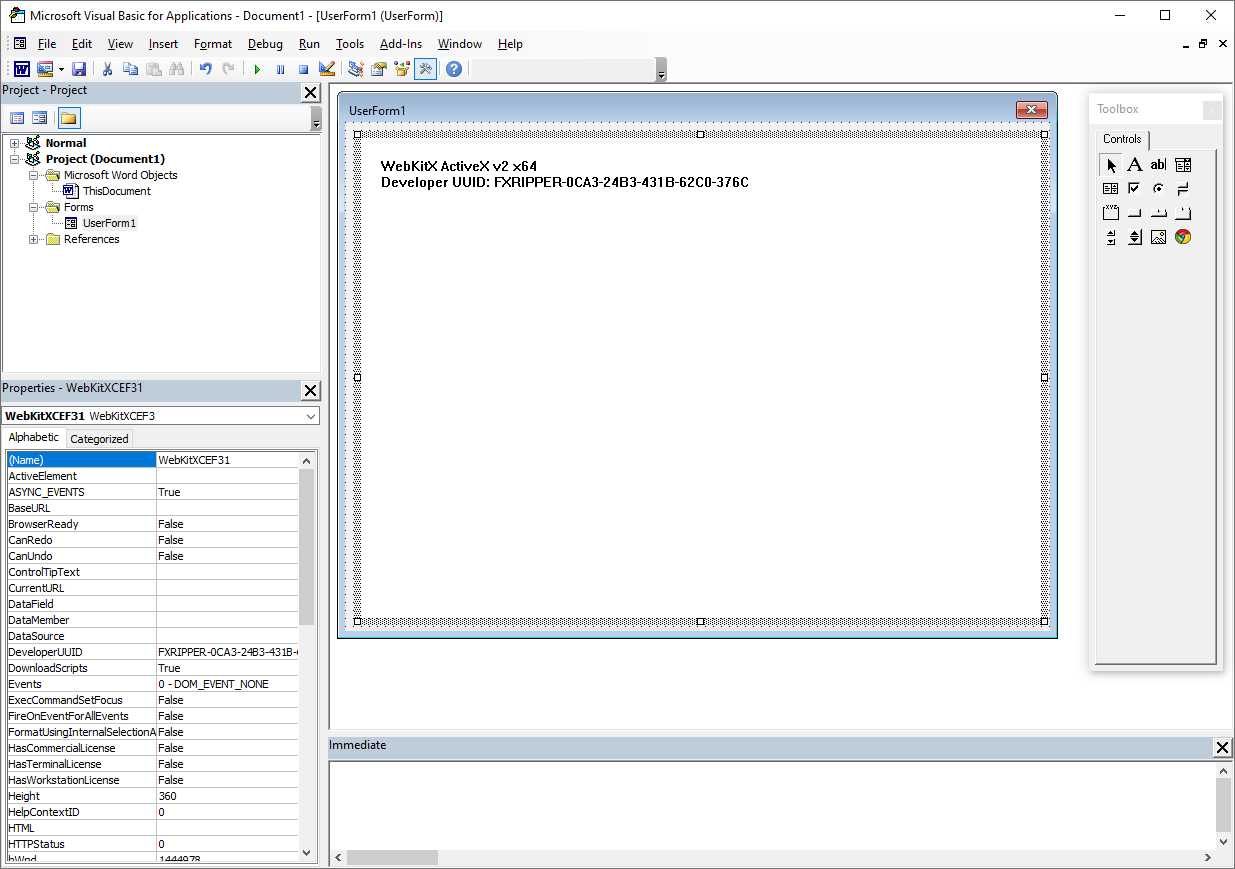Toggle the Toolbox toolbar icon
The height and width of the screenshot is (869, 1235).
[x=425, y=69]
